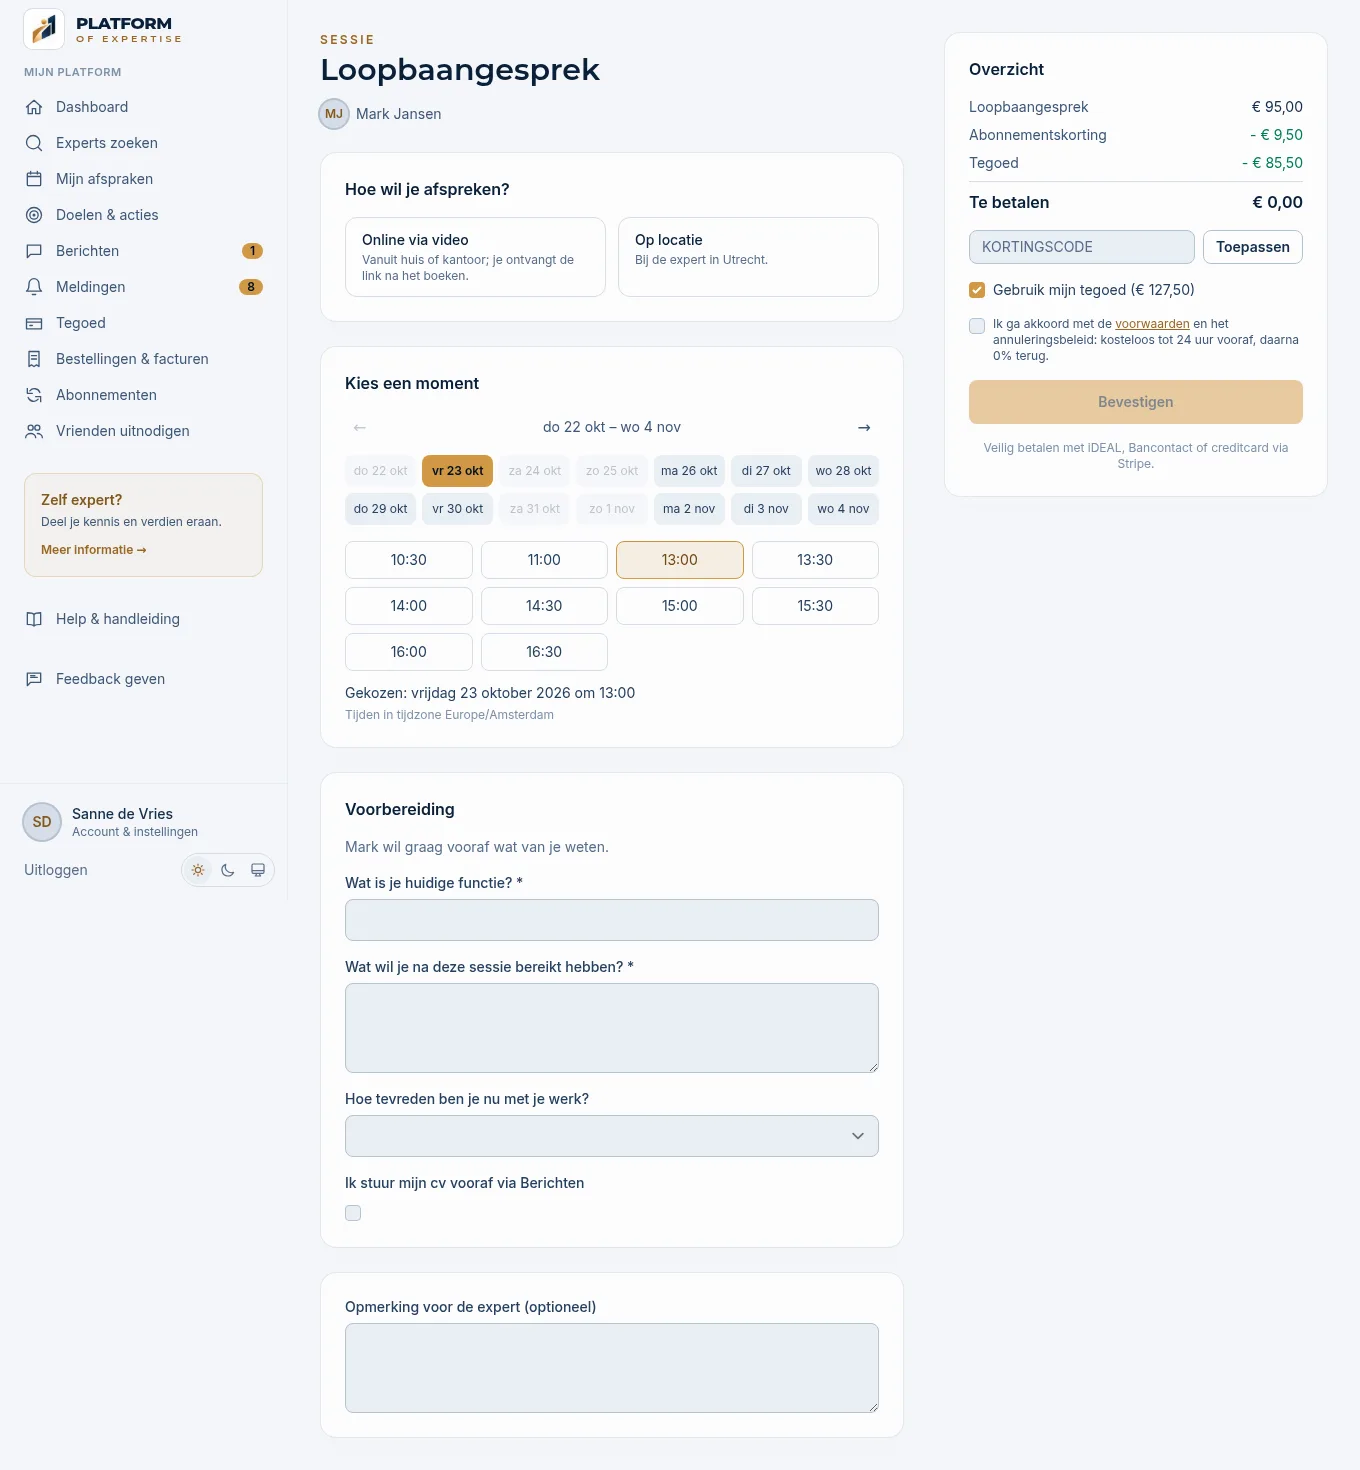
Task: Select the 13:00 time slot
Action: 680,560
